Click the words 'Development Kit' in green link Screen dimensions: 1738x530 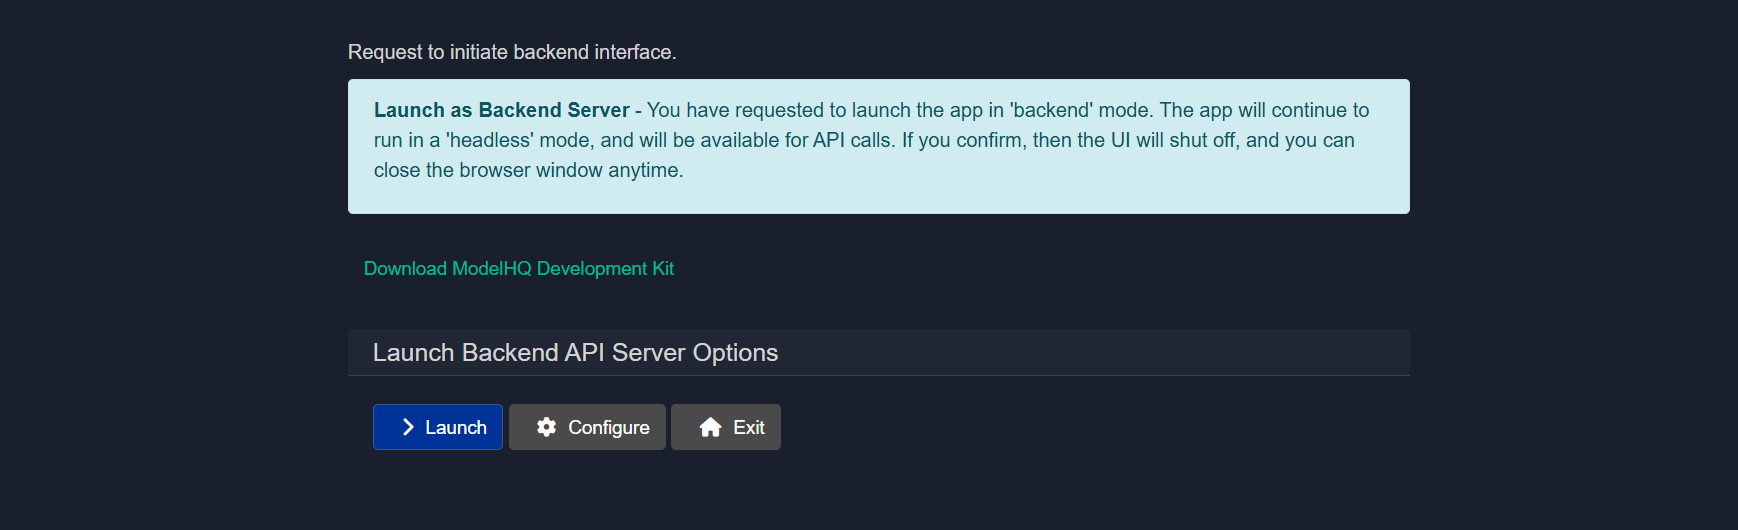[x=605, y=268]
